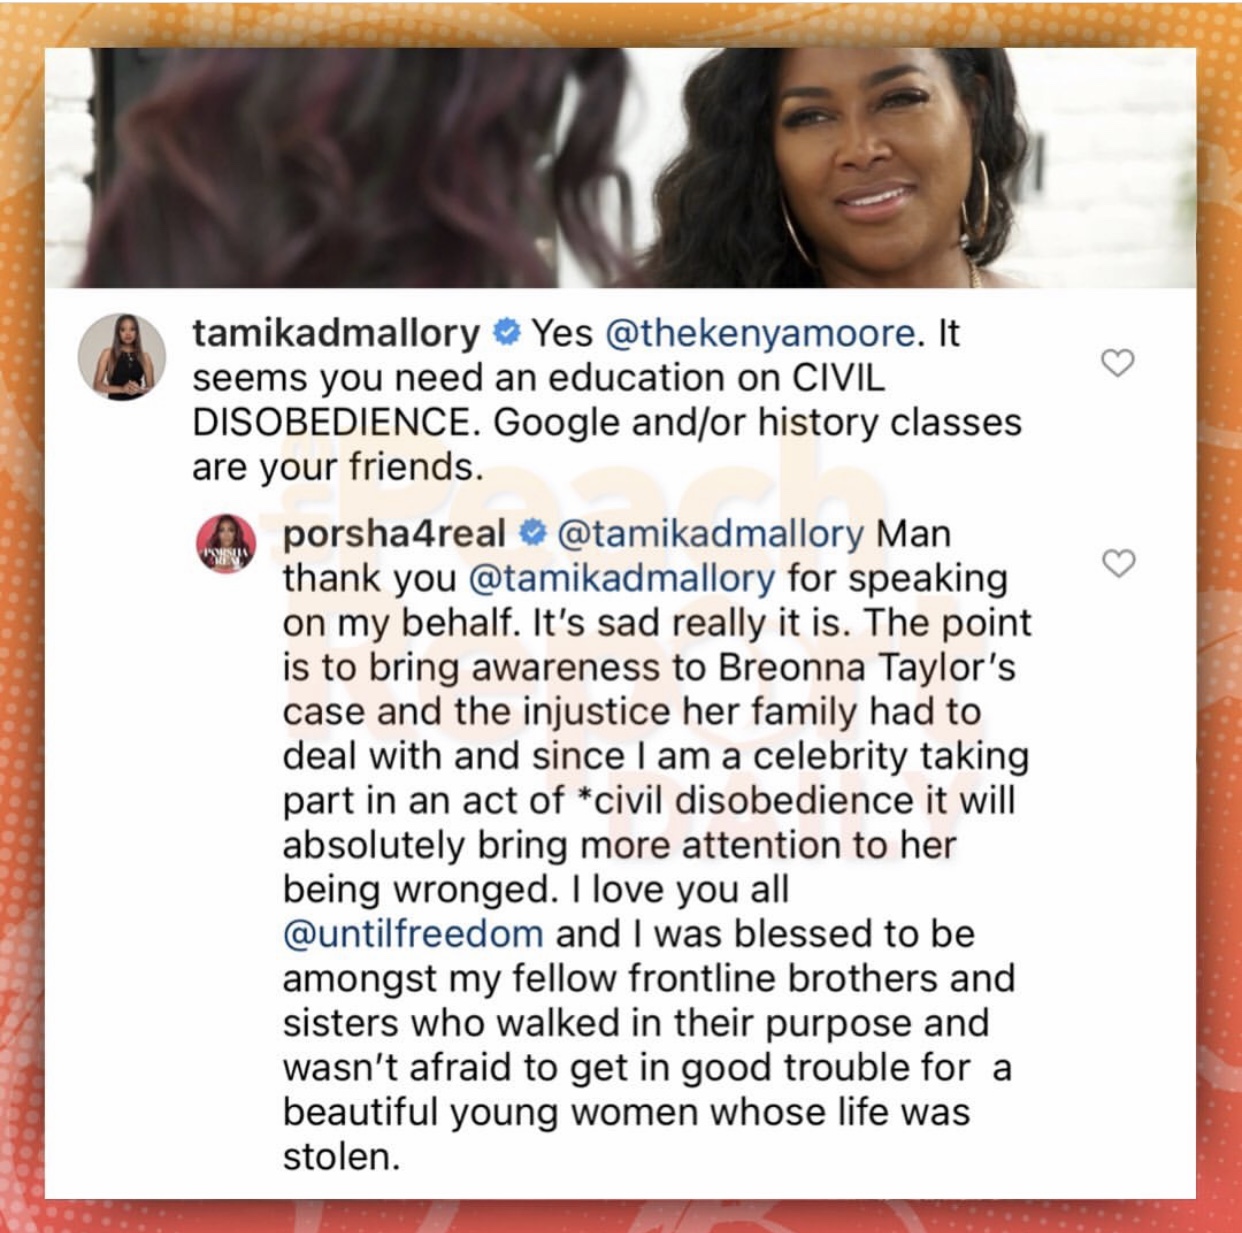Image resolution: width=1242 pixels, height=1233 pixels.
Task: Follow the @tamikadmallory mention after 'thank you'
Action: tap(621, 578)
